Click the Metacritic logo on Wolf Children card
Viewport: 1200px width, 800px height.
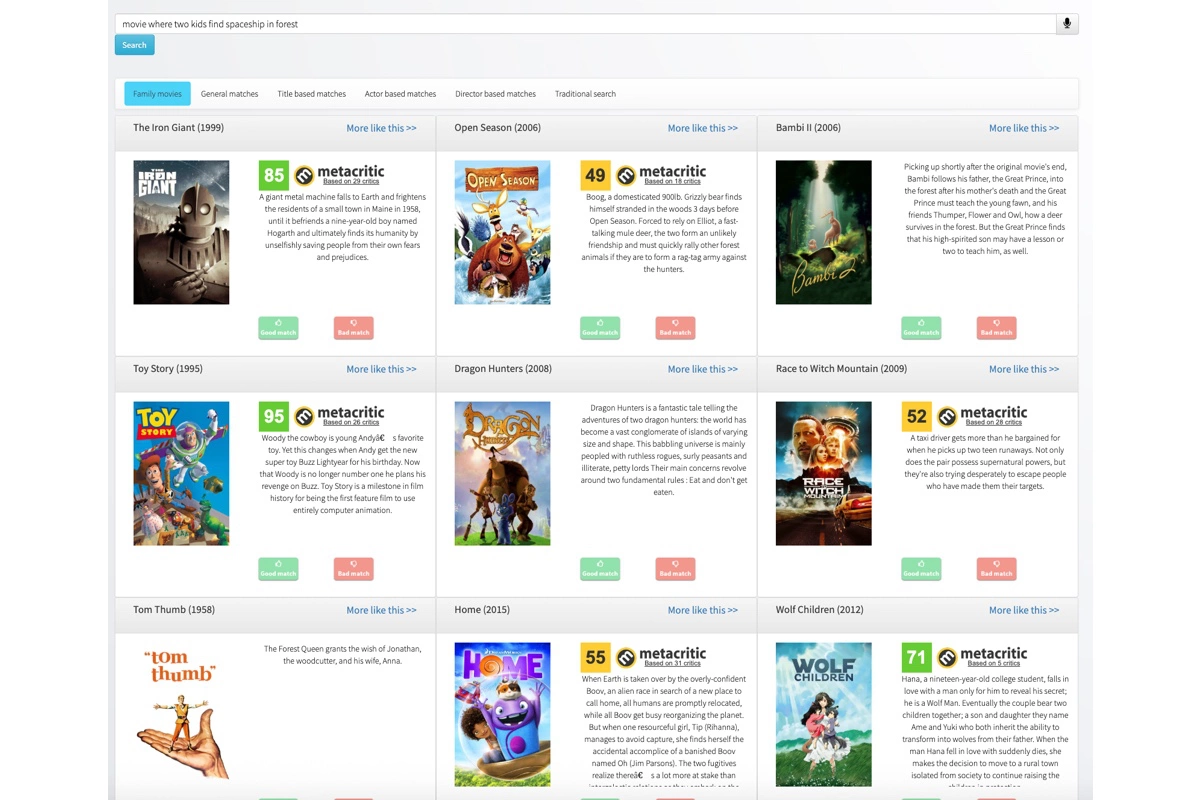coord(982,657)
